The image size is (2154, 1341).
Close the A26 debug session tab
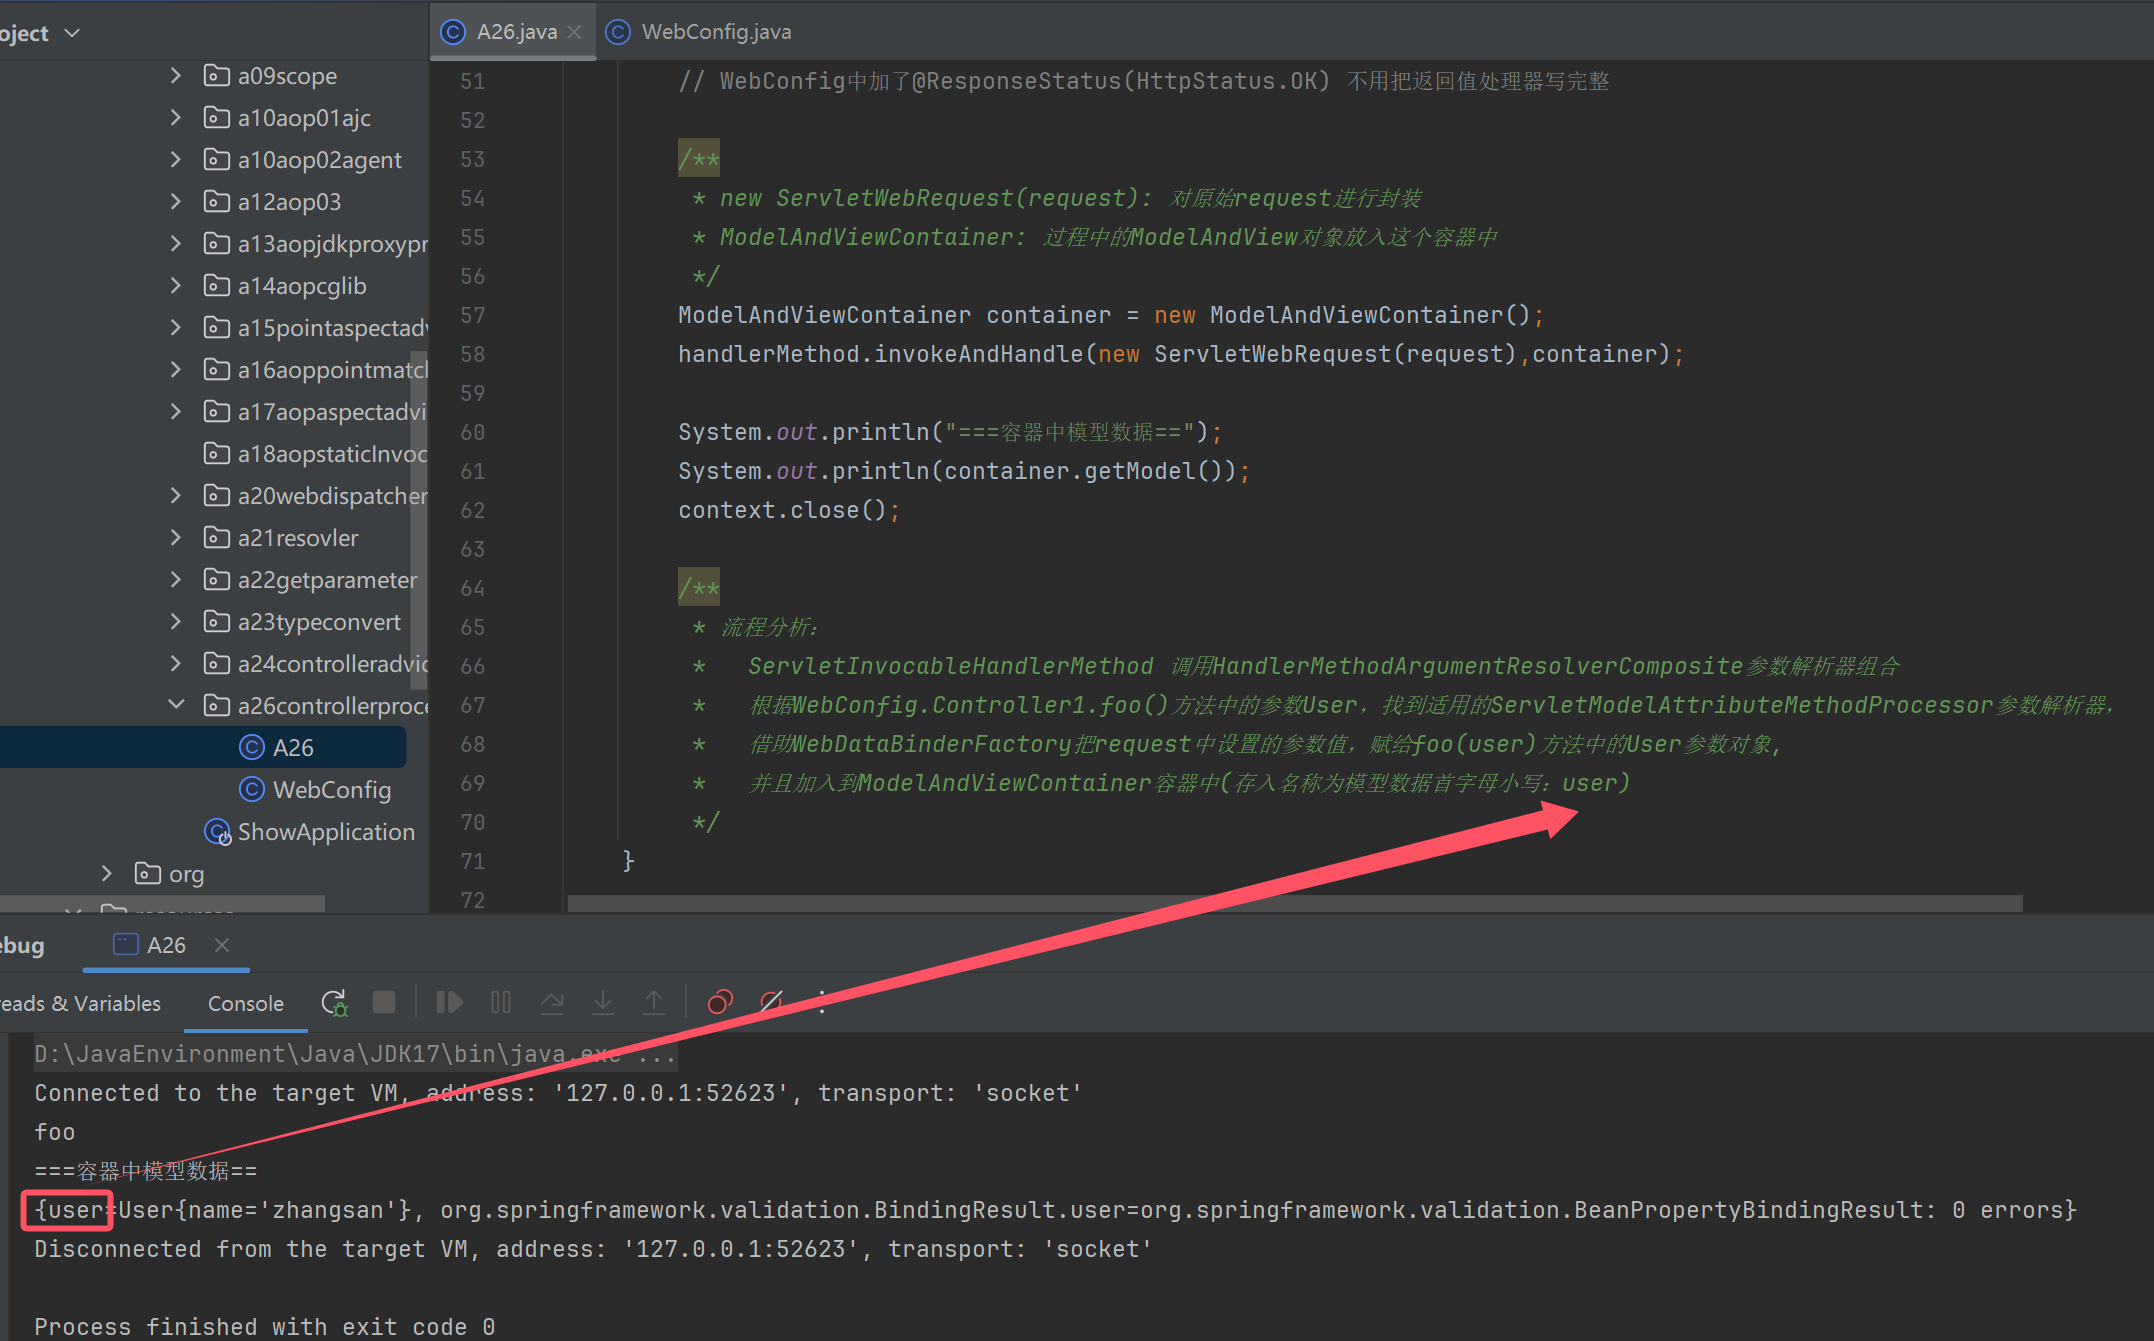click(x=222, y=945)
